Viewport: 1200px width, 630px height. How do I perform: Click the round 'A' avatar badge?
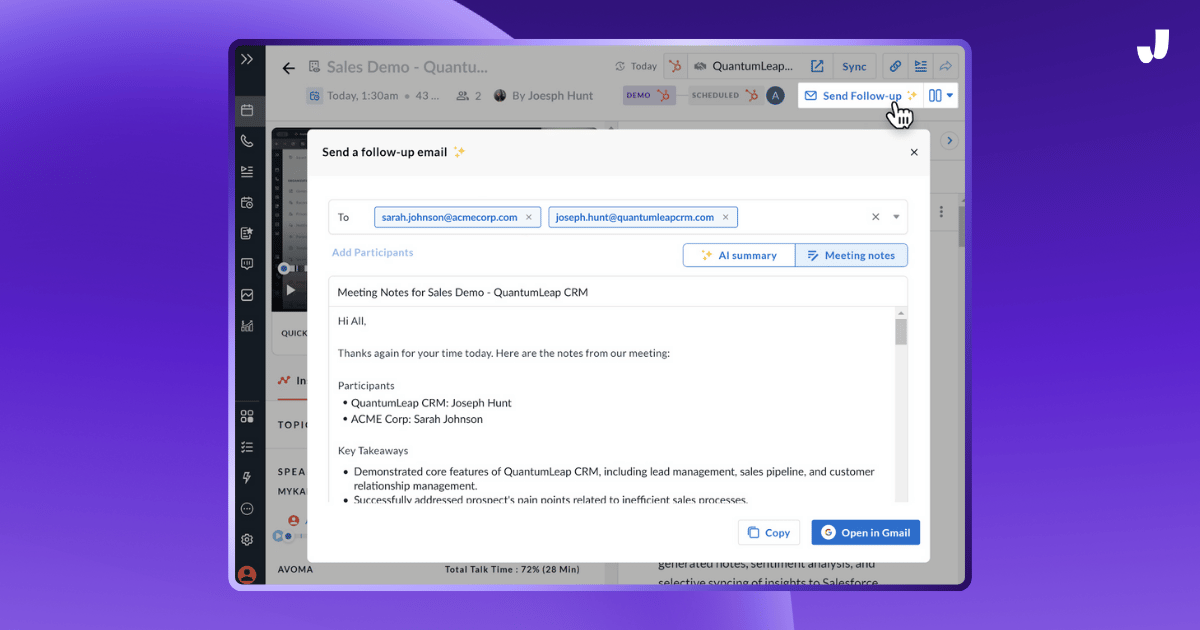click(775, 95)
